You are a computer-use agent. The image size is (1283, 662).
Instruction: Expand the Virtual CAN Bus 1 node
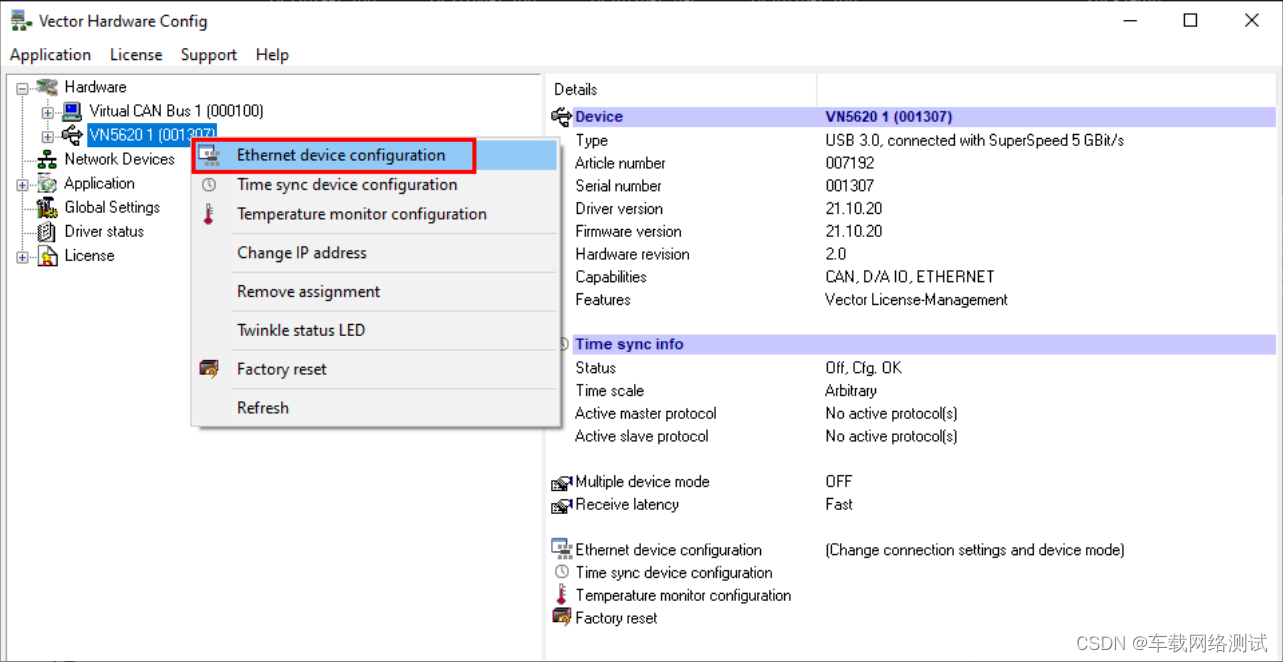tap(48, 113)
